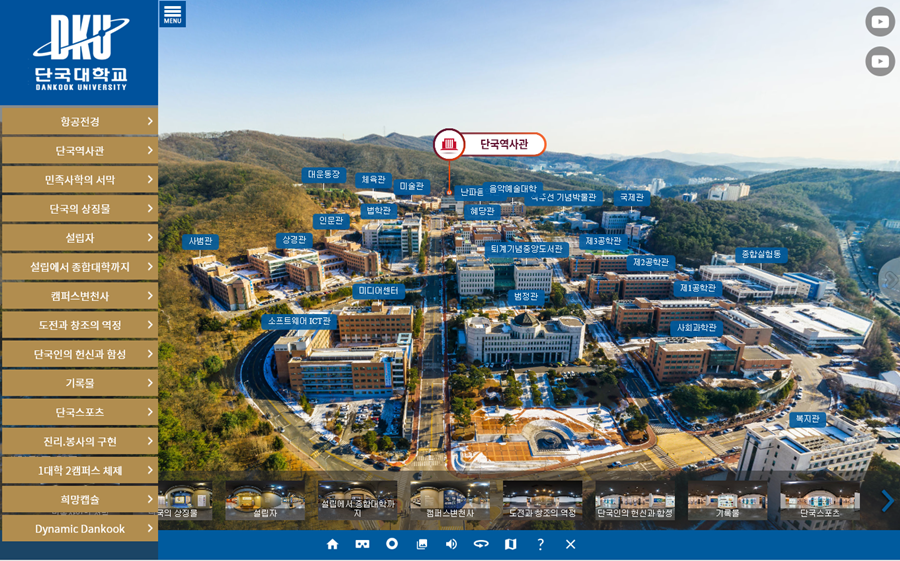
Task: Click the 음악예술대학 building label
Action: (x=513, y=189)
